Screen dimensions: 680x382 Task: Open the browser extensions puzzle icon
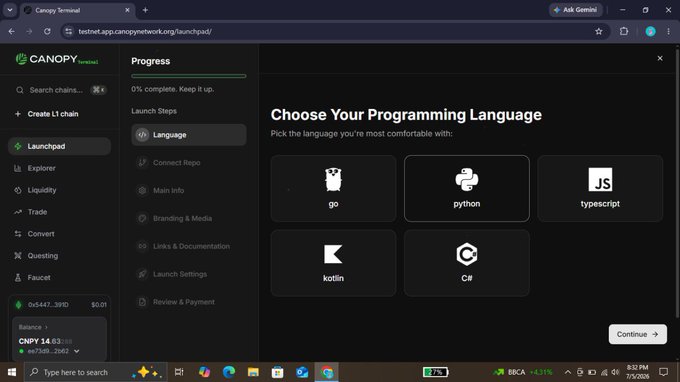(x=624, y=31)
